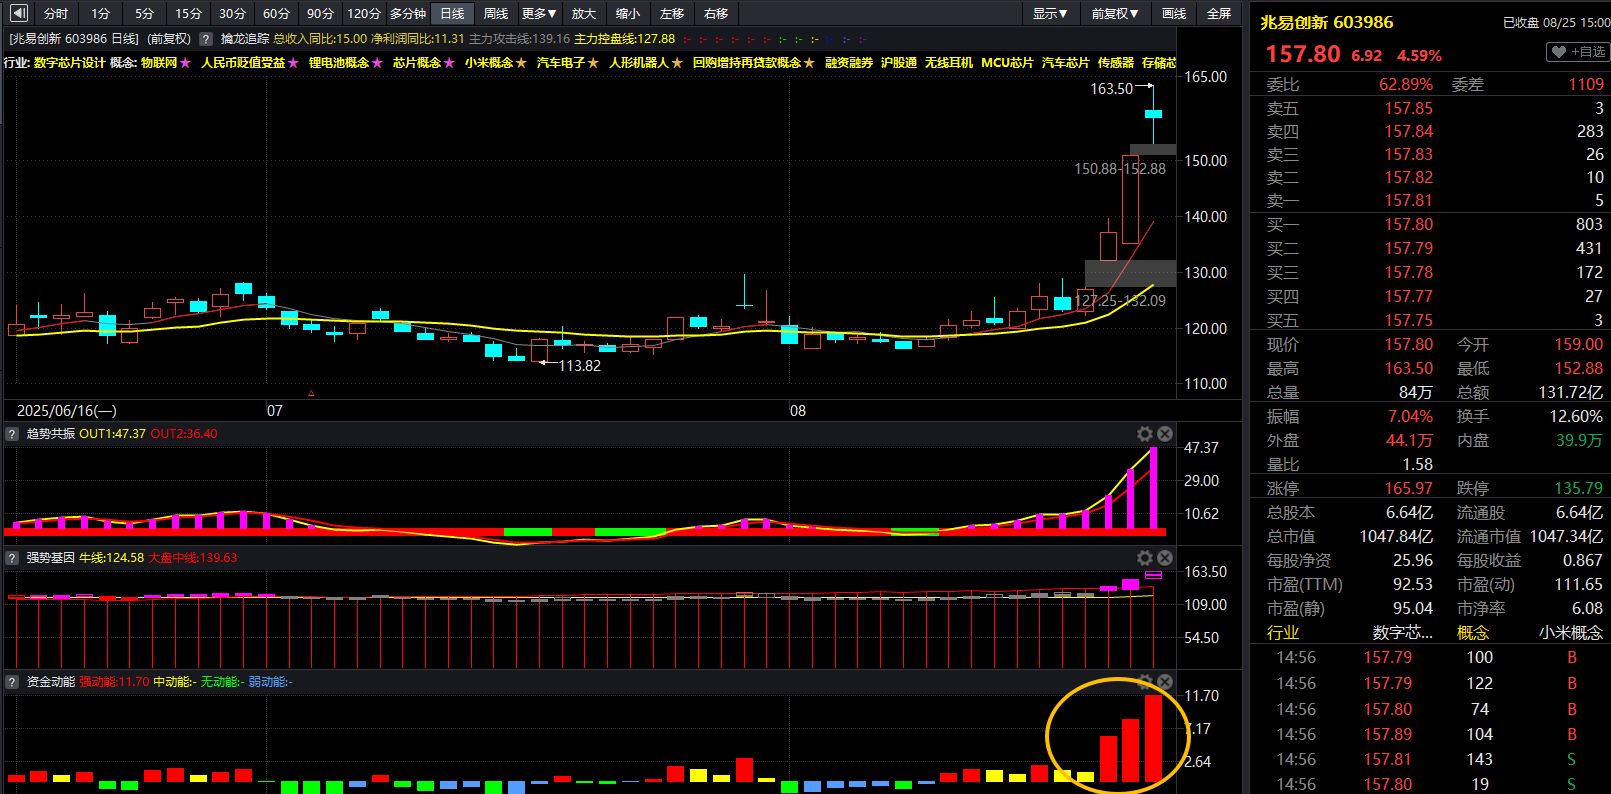Click the 趋势共振 indicator name
This screenshot has height=794, width=1611.
tap(50, 434)
